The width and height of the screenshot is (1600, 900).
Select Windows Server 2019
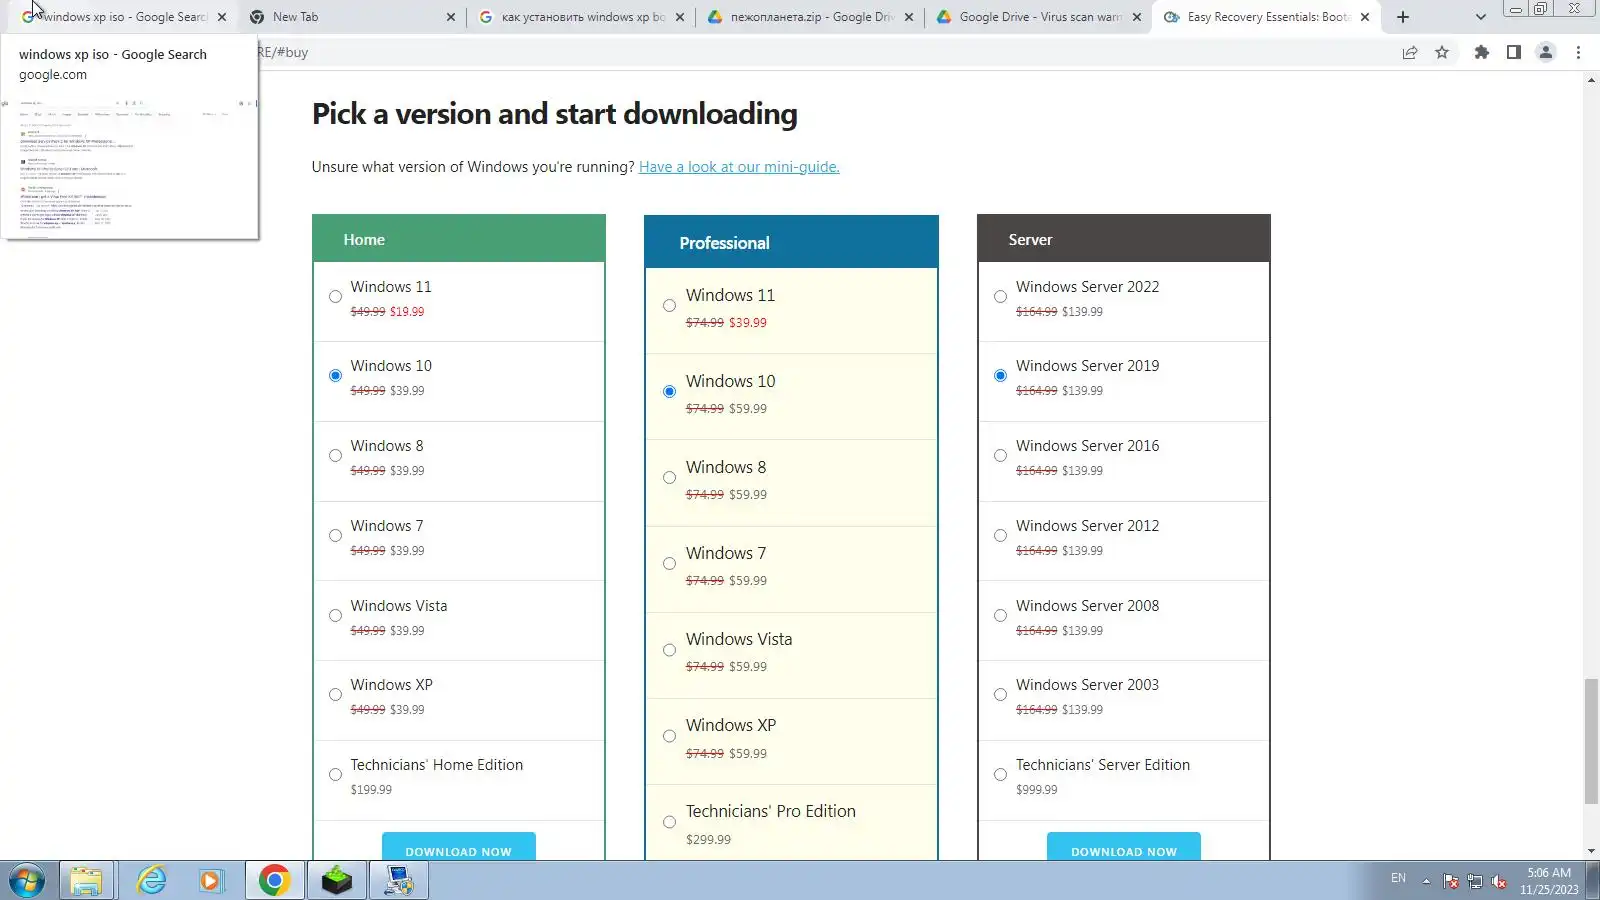pos(1000,376)
